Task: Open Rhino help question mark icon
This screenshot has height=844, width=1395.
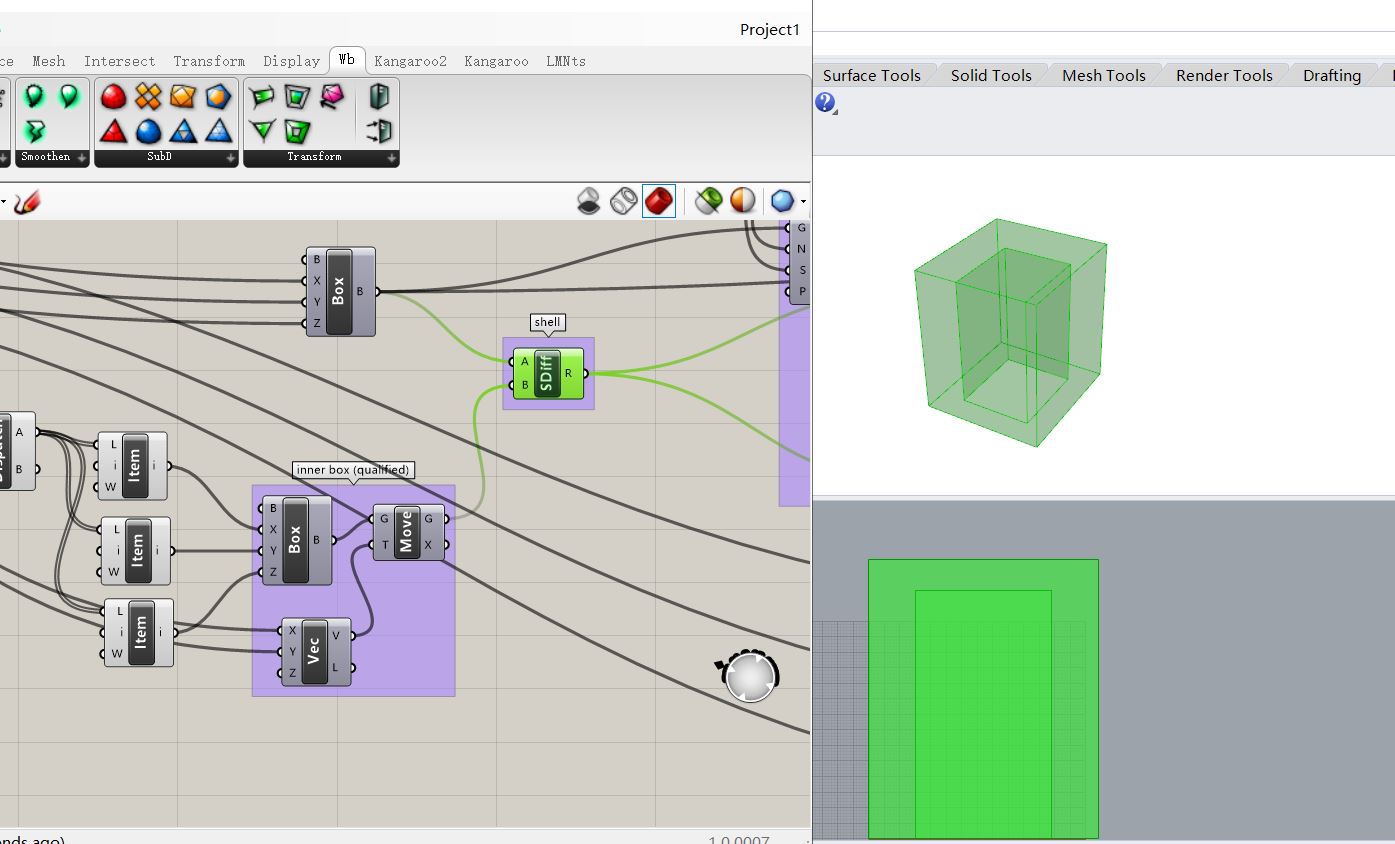Action: click(825, 102)
